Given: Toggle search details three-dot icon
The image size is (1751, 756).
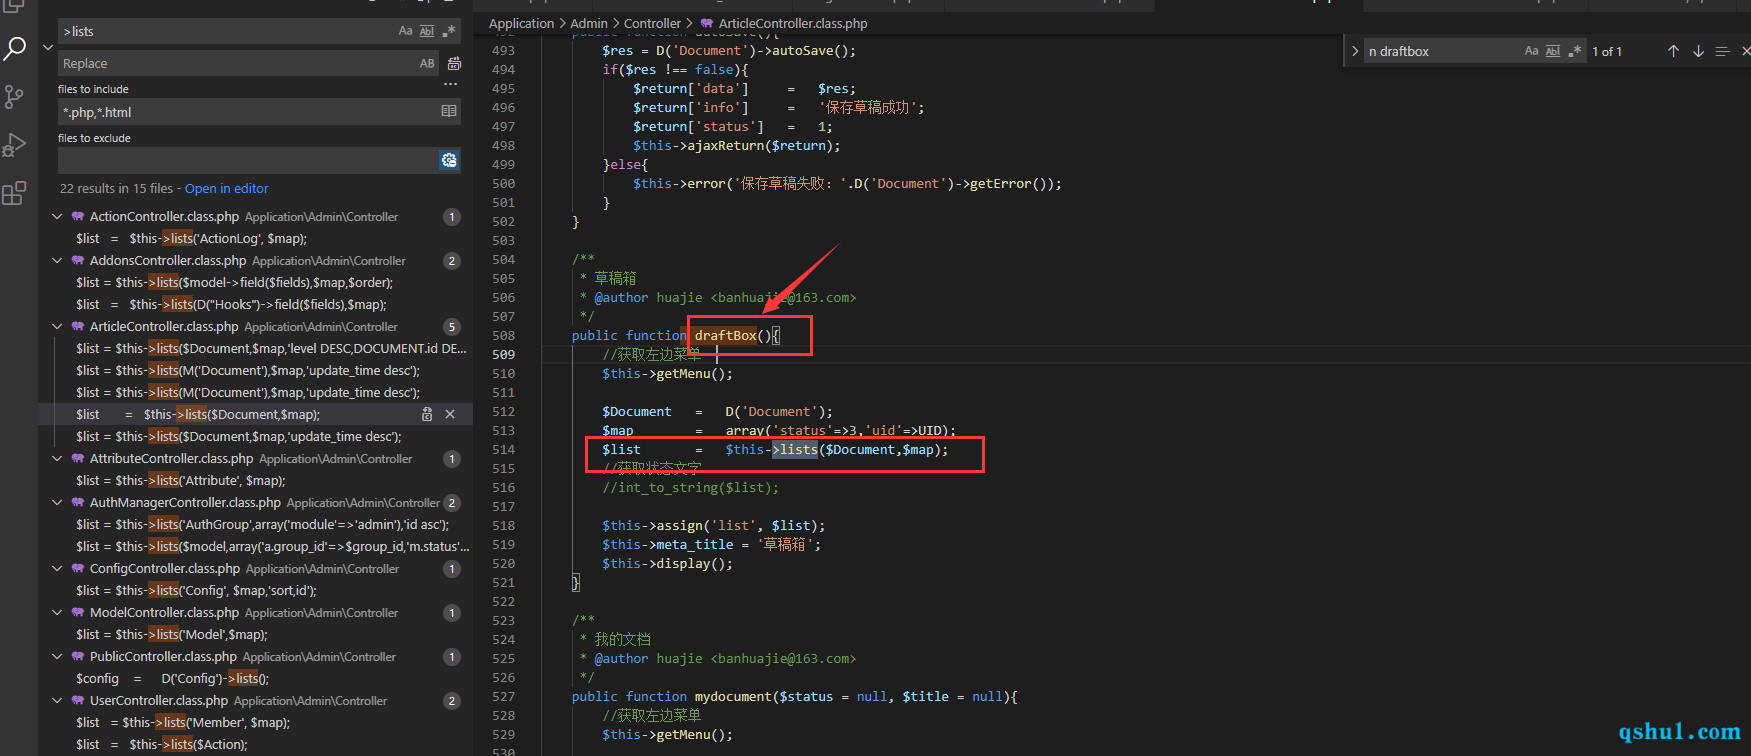Looking at the screenshot, I should click(450, 85).
